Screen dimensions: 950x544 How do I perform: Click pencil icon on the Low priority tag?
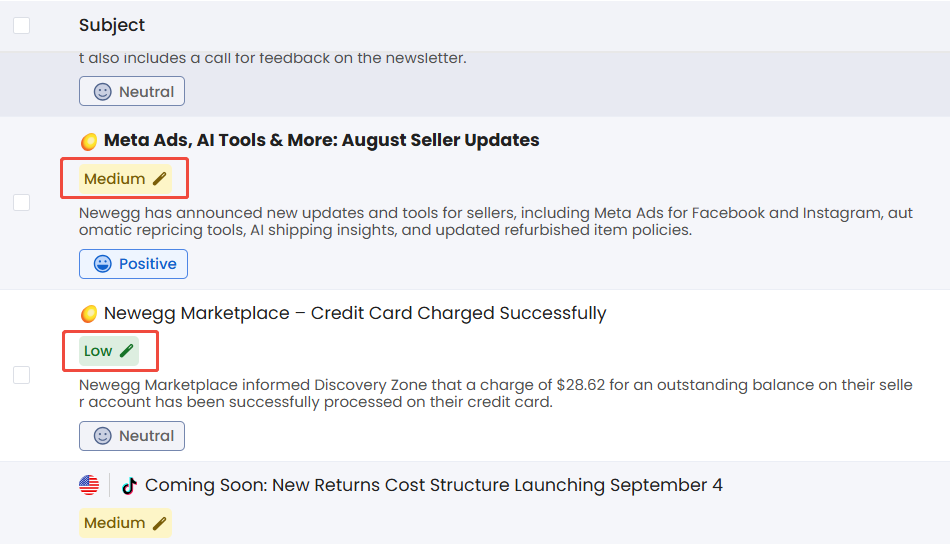pos(126,351)
